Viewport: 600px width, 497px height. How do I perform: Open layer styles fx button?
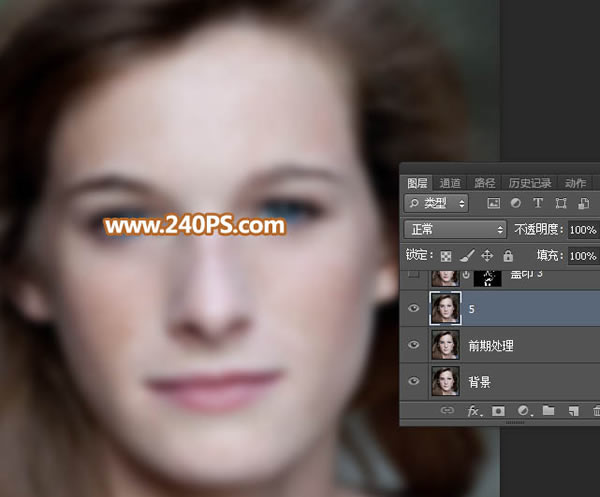(x=474, y=411)
